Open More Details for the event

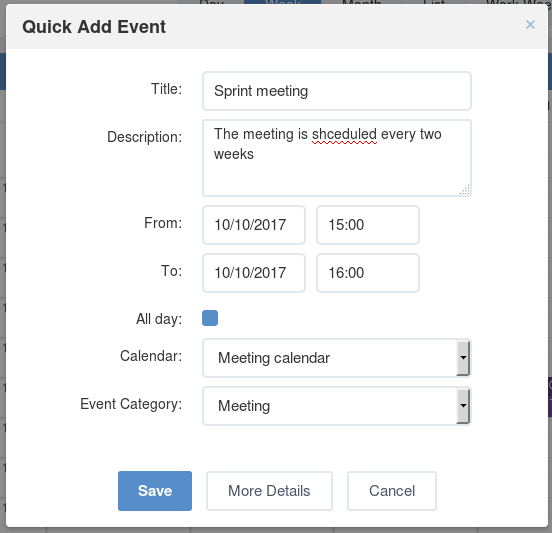coord(269,491)
